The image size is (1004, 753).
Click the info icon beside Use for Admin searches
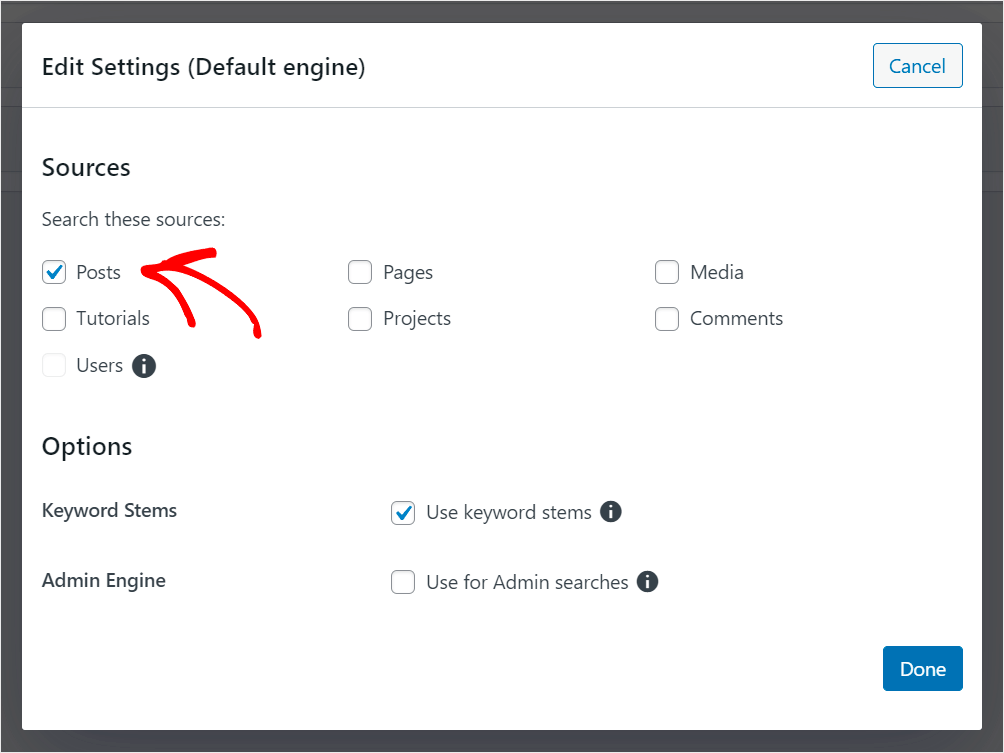[x=648, y=582]
